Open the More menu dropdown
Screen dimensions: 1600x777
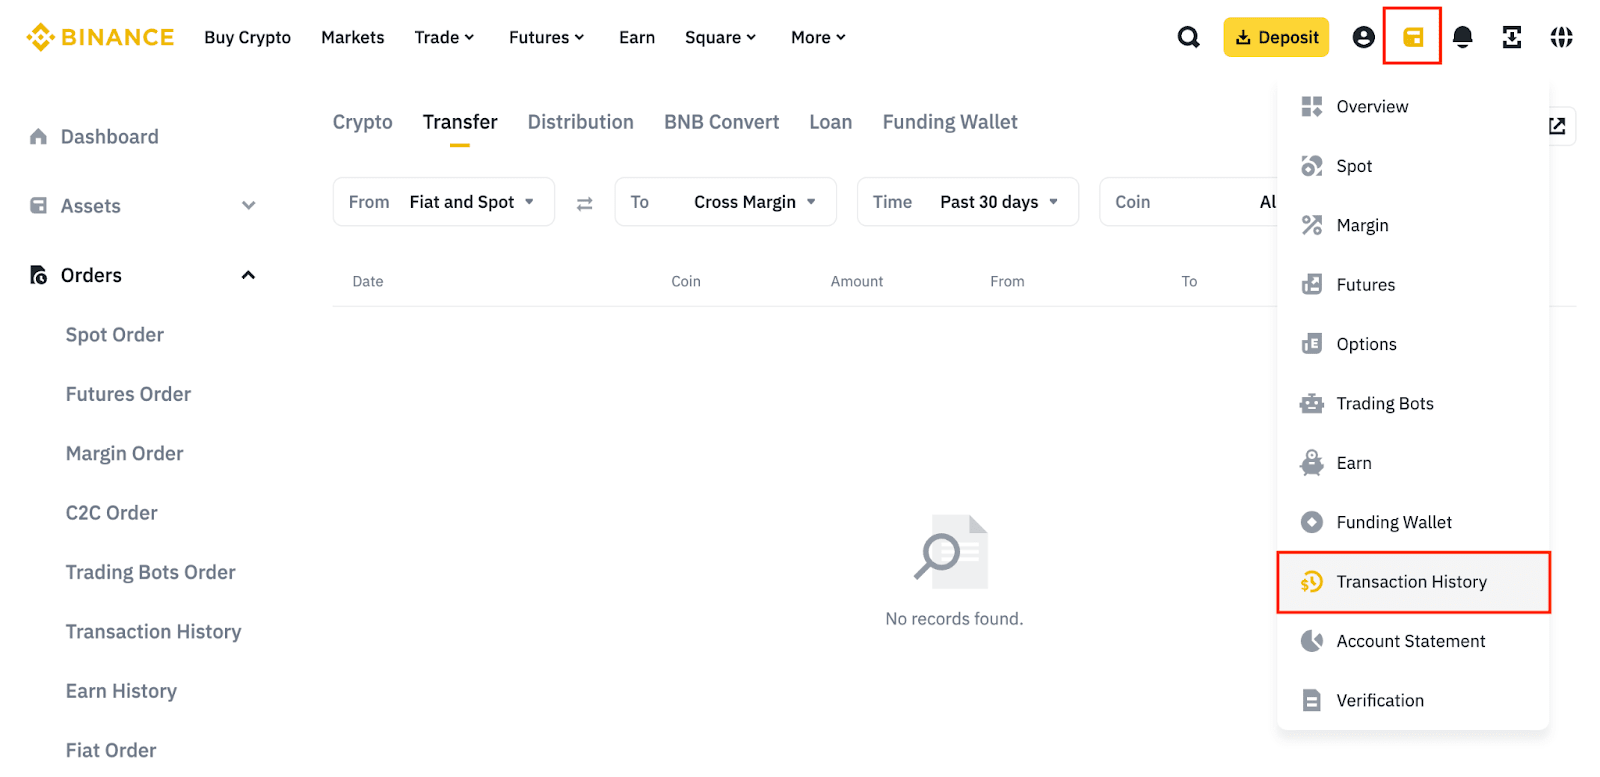[818, 37]
